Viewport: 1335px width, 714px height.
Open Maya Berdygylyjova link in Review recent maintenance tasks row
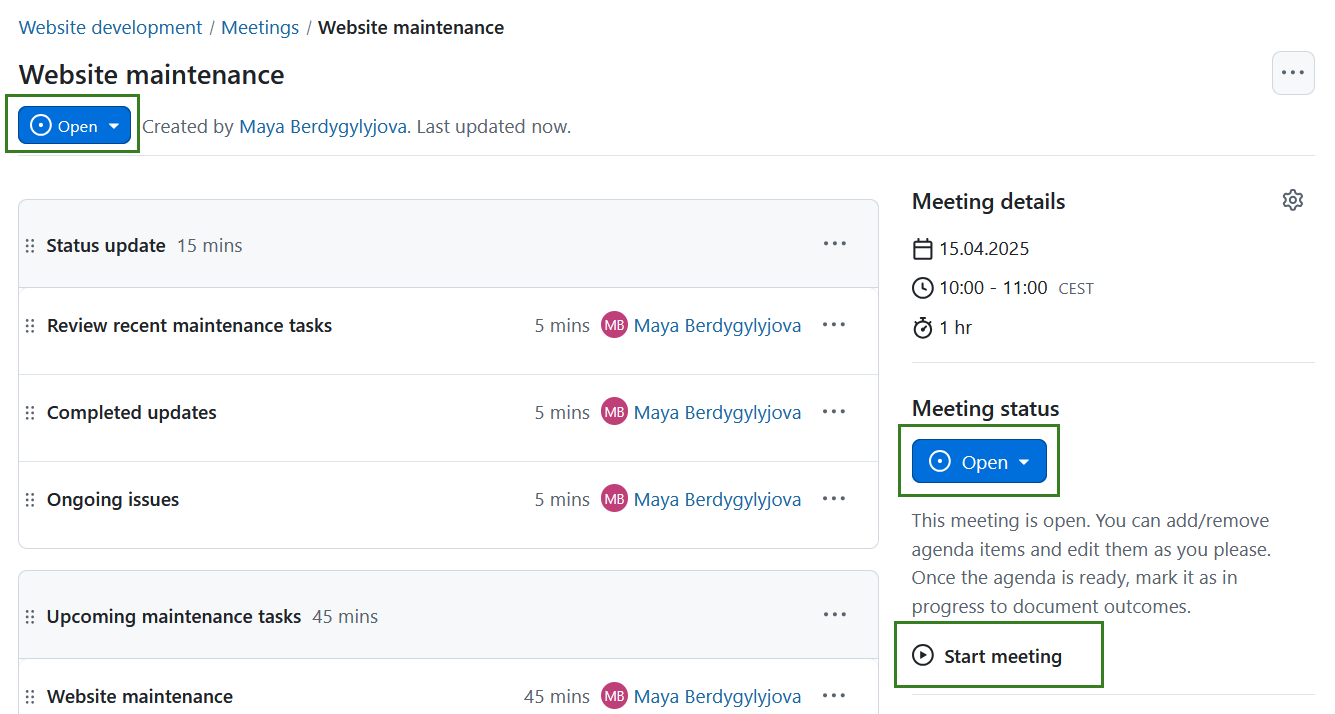click(717, 325)
